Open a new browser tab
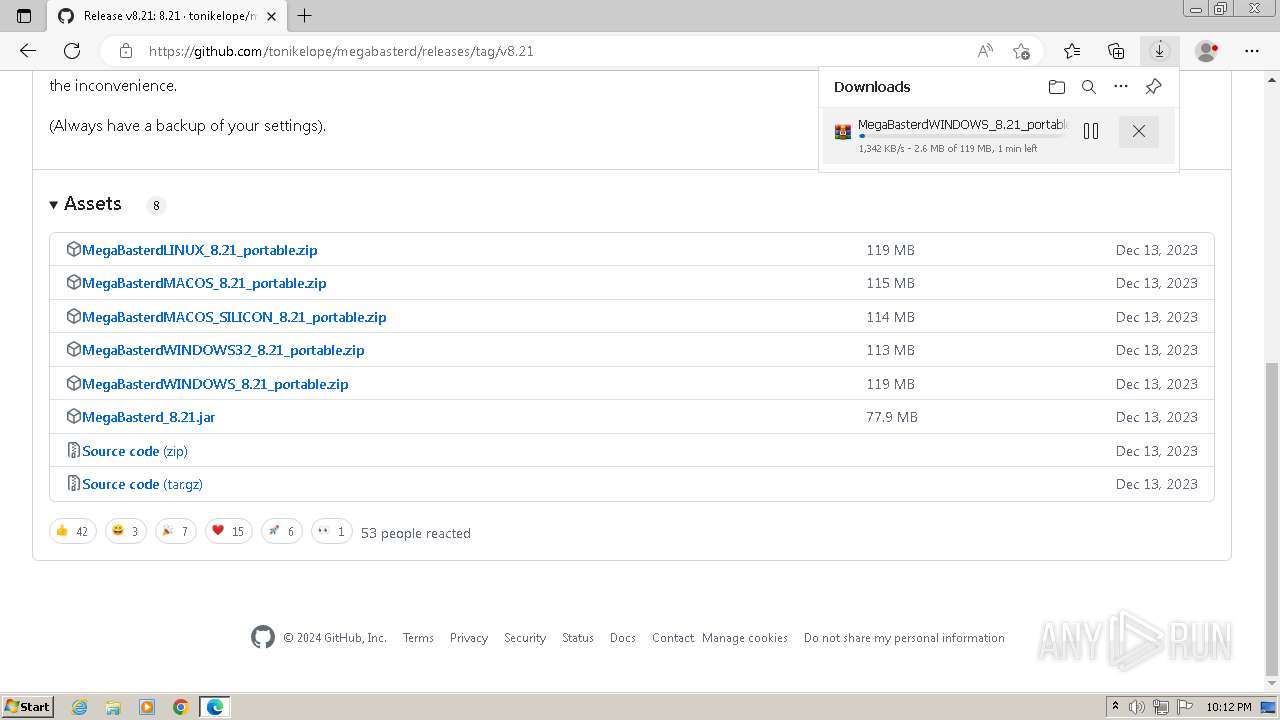 (x=305, y=15)
